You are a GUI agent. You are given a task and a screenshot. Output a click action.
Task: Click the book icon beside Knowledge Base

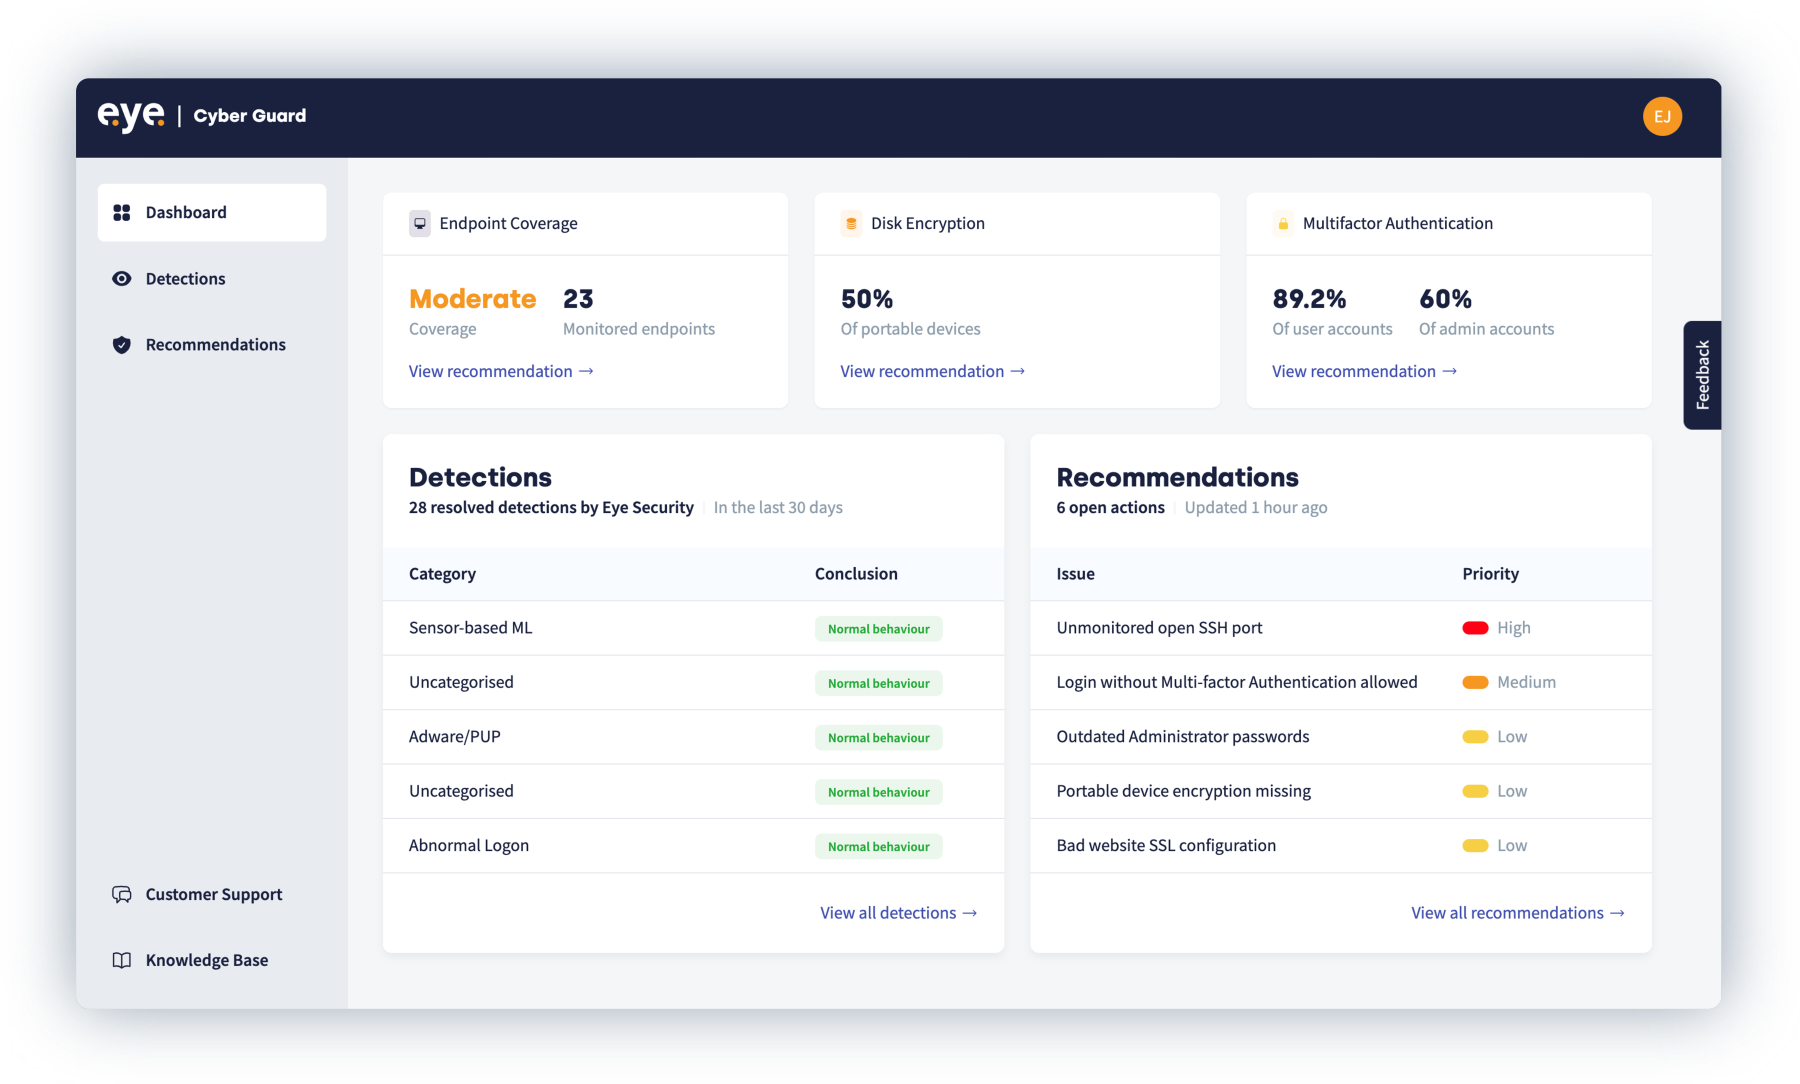coord(121,960)
